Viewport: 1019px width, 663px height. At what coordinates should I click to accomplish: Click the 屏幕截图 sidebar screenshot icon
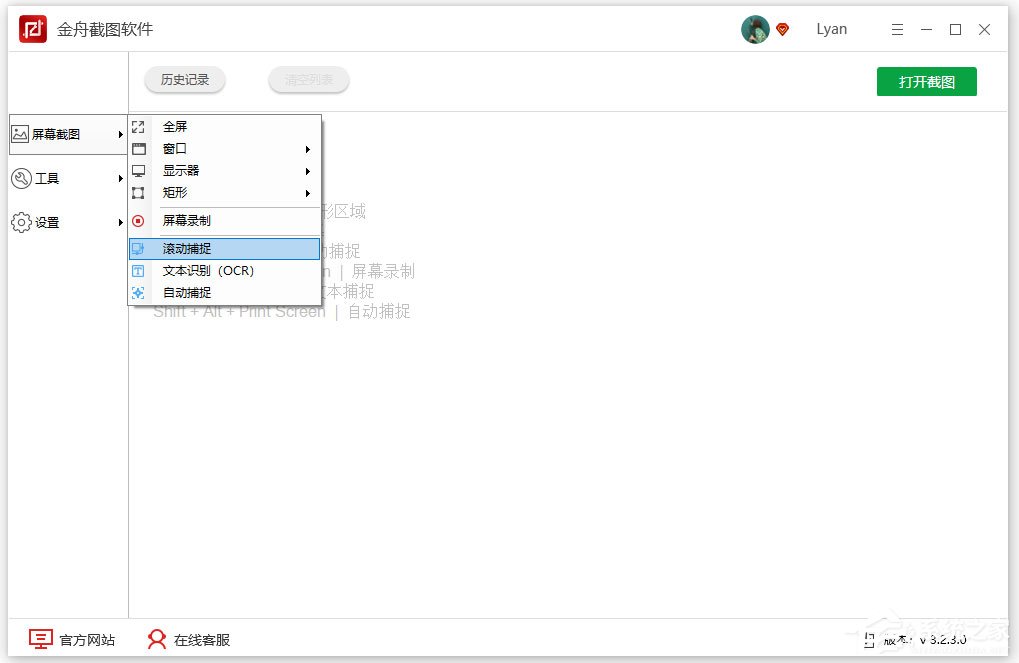22,131
